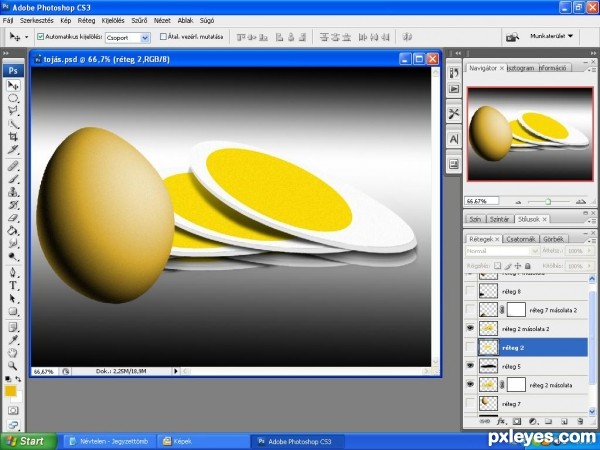Select the Burn tool

pos(13,256)
